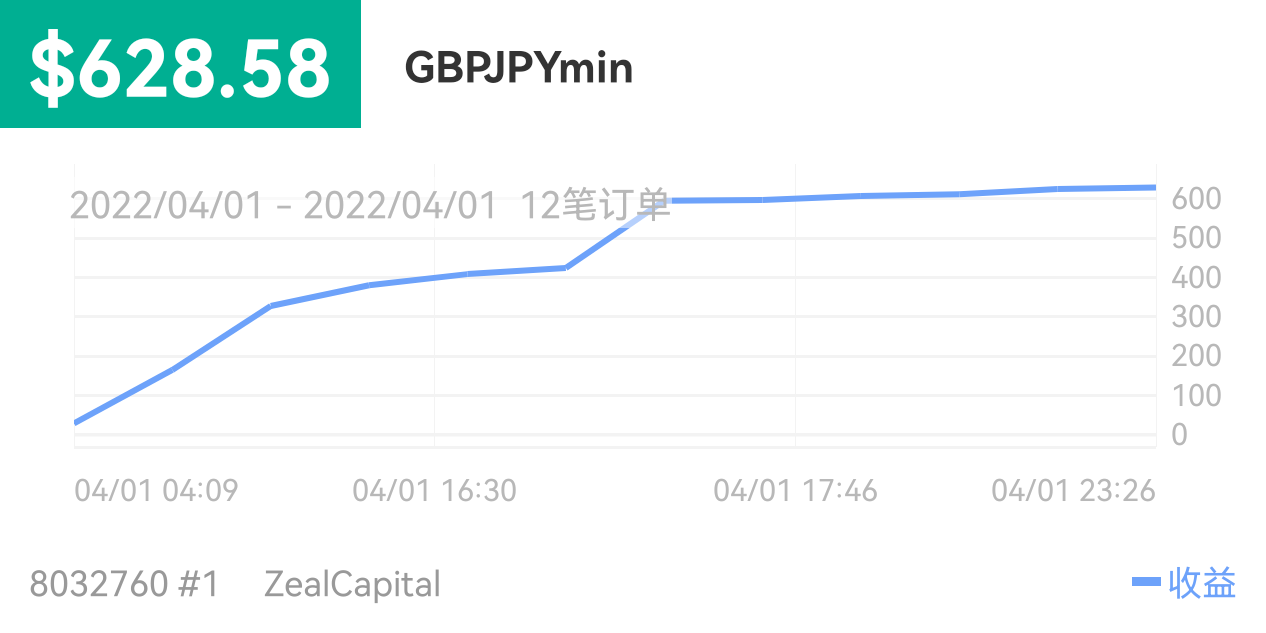Viewport: 1266px width, 633px height.
Task: Open the 12笔订单 order count
Action: coord(595,205)
